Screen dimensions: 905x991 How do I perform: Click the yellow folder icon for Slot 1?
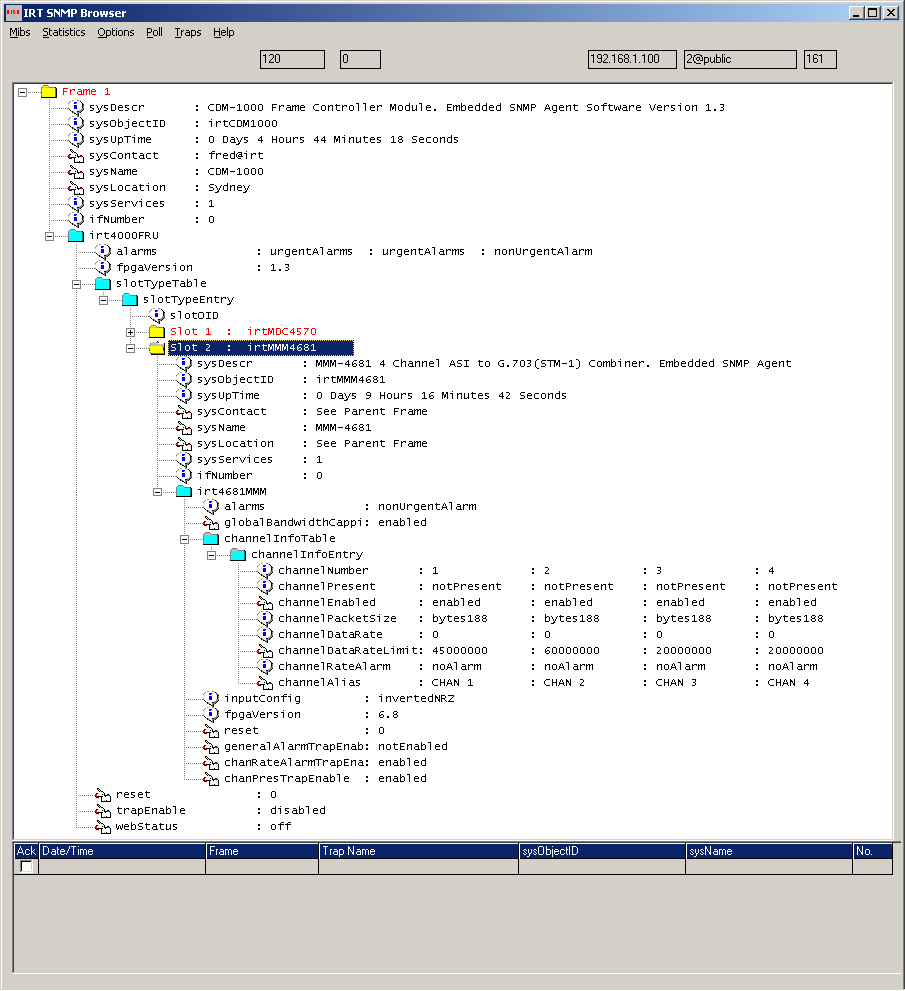pyautogui.click(x=156, y=331)
